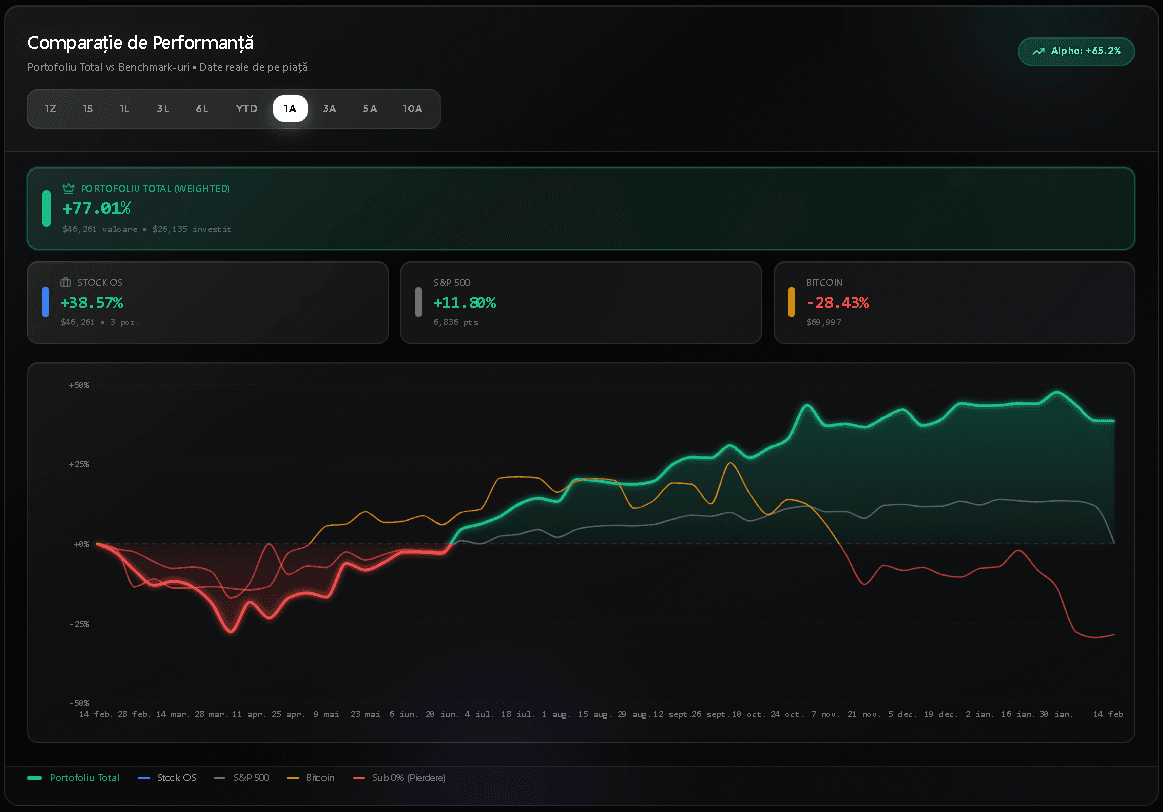This screenshot has height=812, width=1163.
Task: Click the green legend line icon for Portofoliu Total
Action: click(36, 777)
